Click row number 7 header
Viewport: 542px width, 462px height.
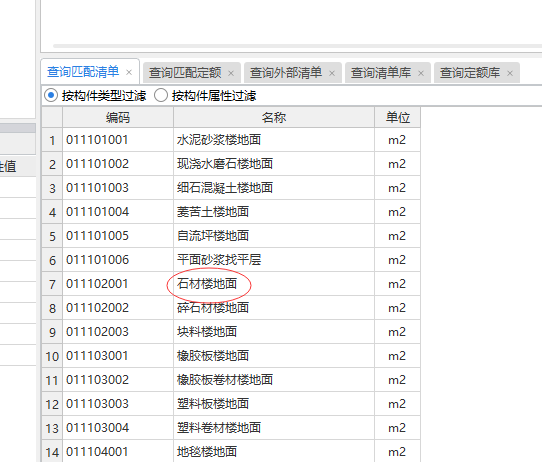(52, 284)
